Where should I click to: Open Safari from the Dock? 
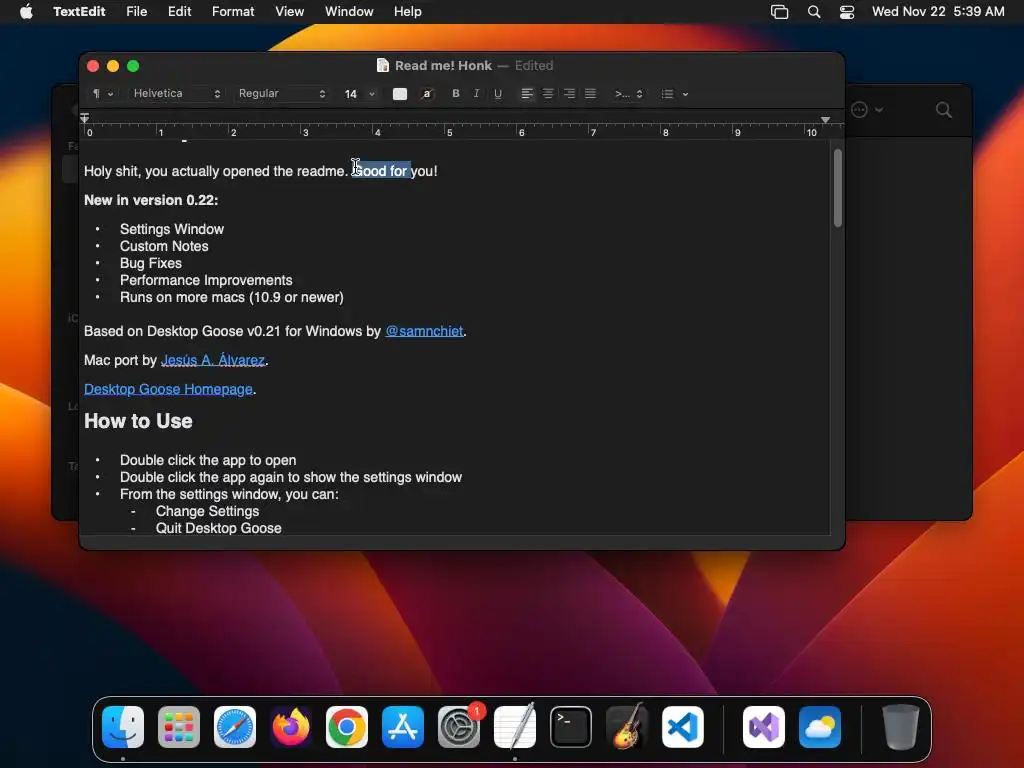235,727
